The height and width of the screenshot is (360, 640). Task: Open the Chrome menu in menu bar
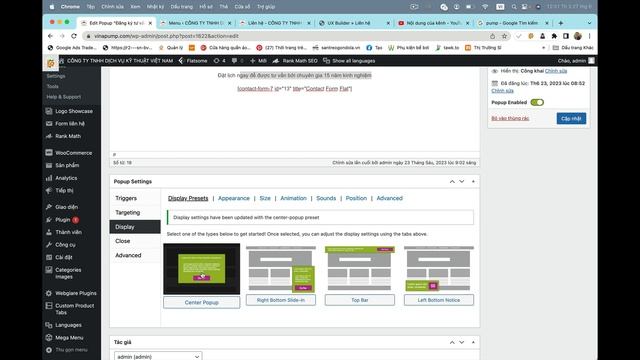(70, 7)
